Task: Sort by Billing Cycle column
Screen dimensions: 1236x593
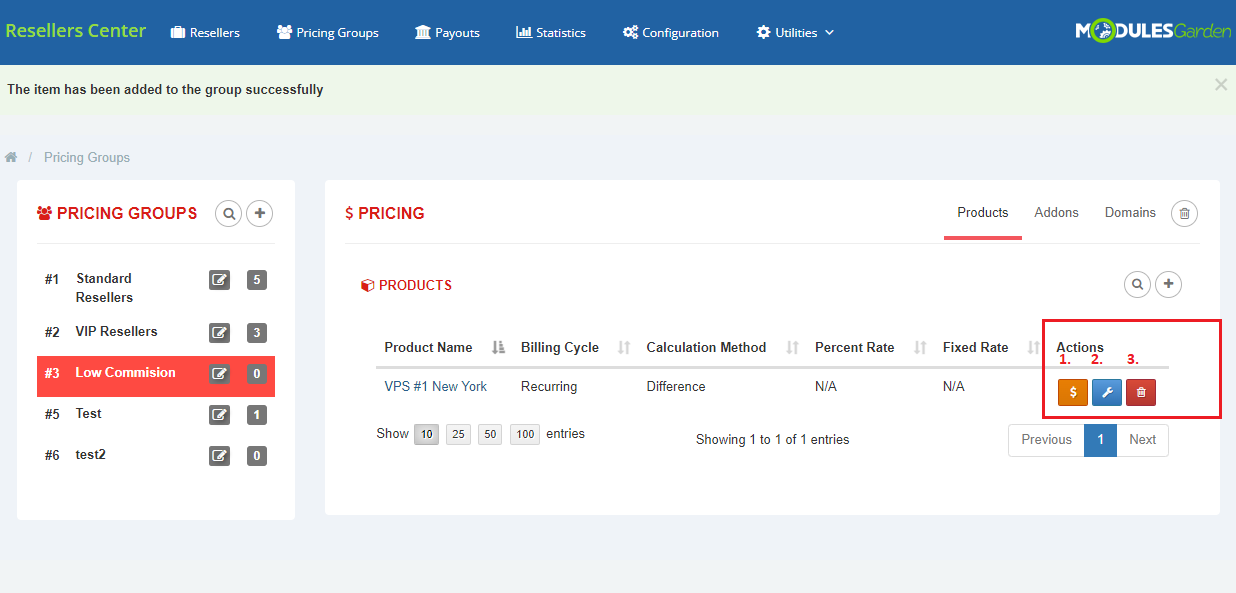Action: coord(575,348)
